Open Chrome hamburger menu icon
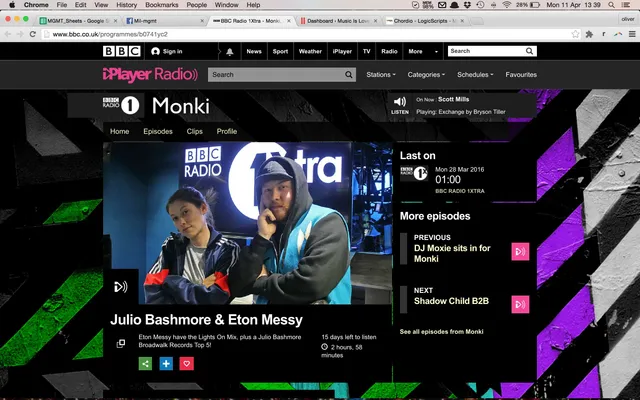This screenshot has height=400, width=640. point(632,34)
